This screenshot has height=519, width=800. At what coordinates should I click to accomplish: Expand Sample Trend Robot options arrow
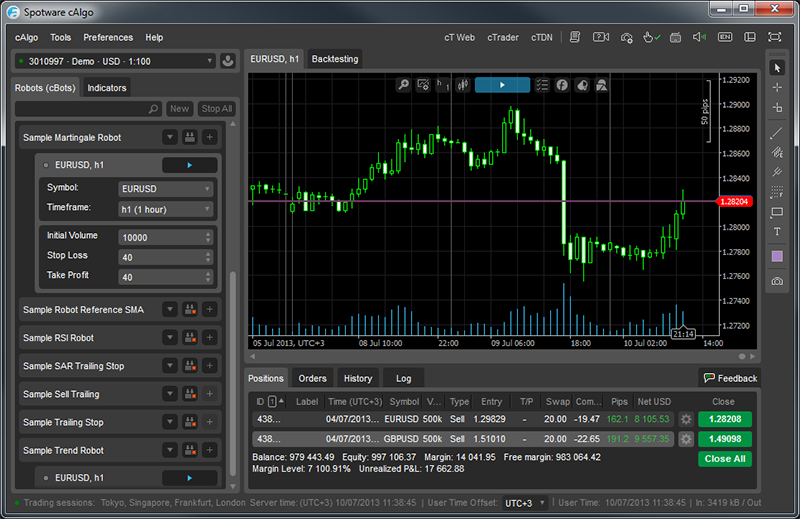(x=170, y=450)
